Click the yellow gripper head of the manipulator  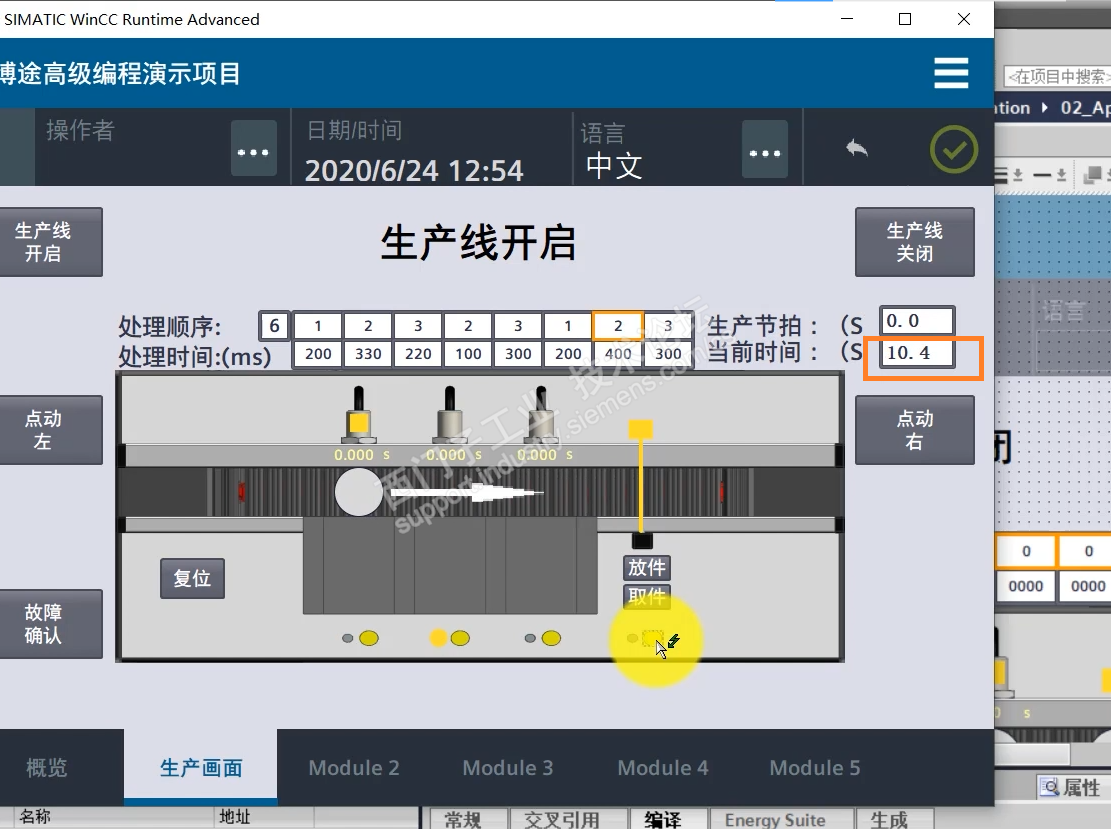coord(641,429)
